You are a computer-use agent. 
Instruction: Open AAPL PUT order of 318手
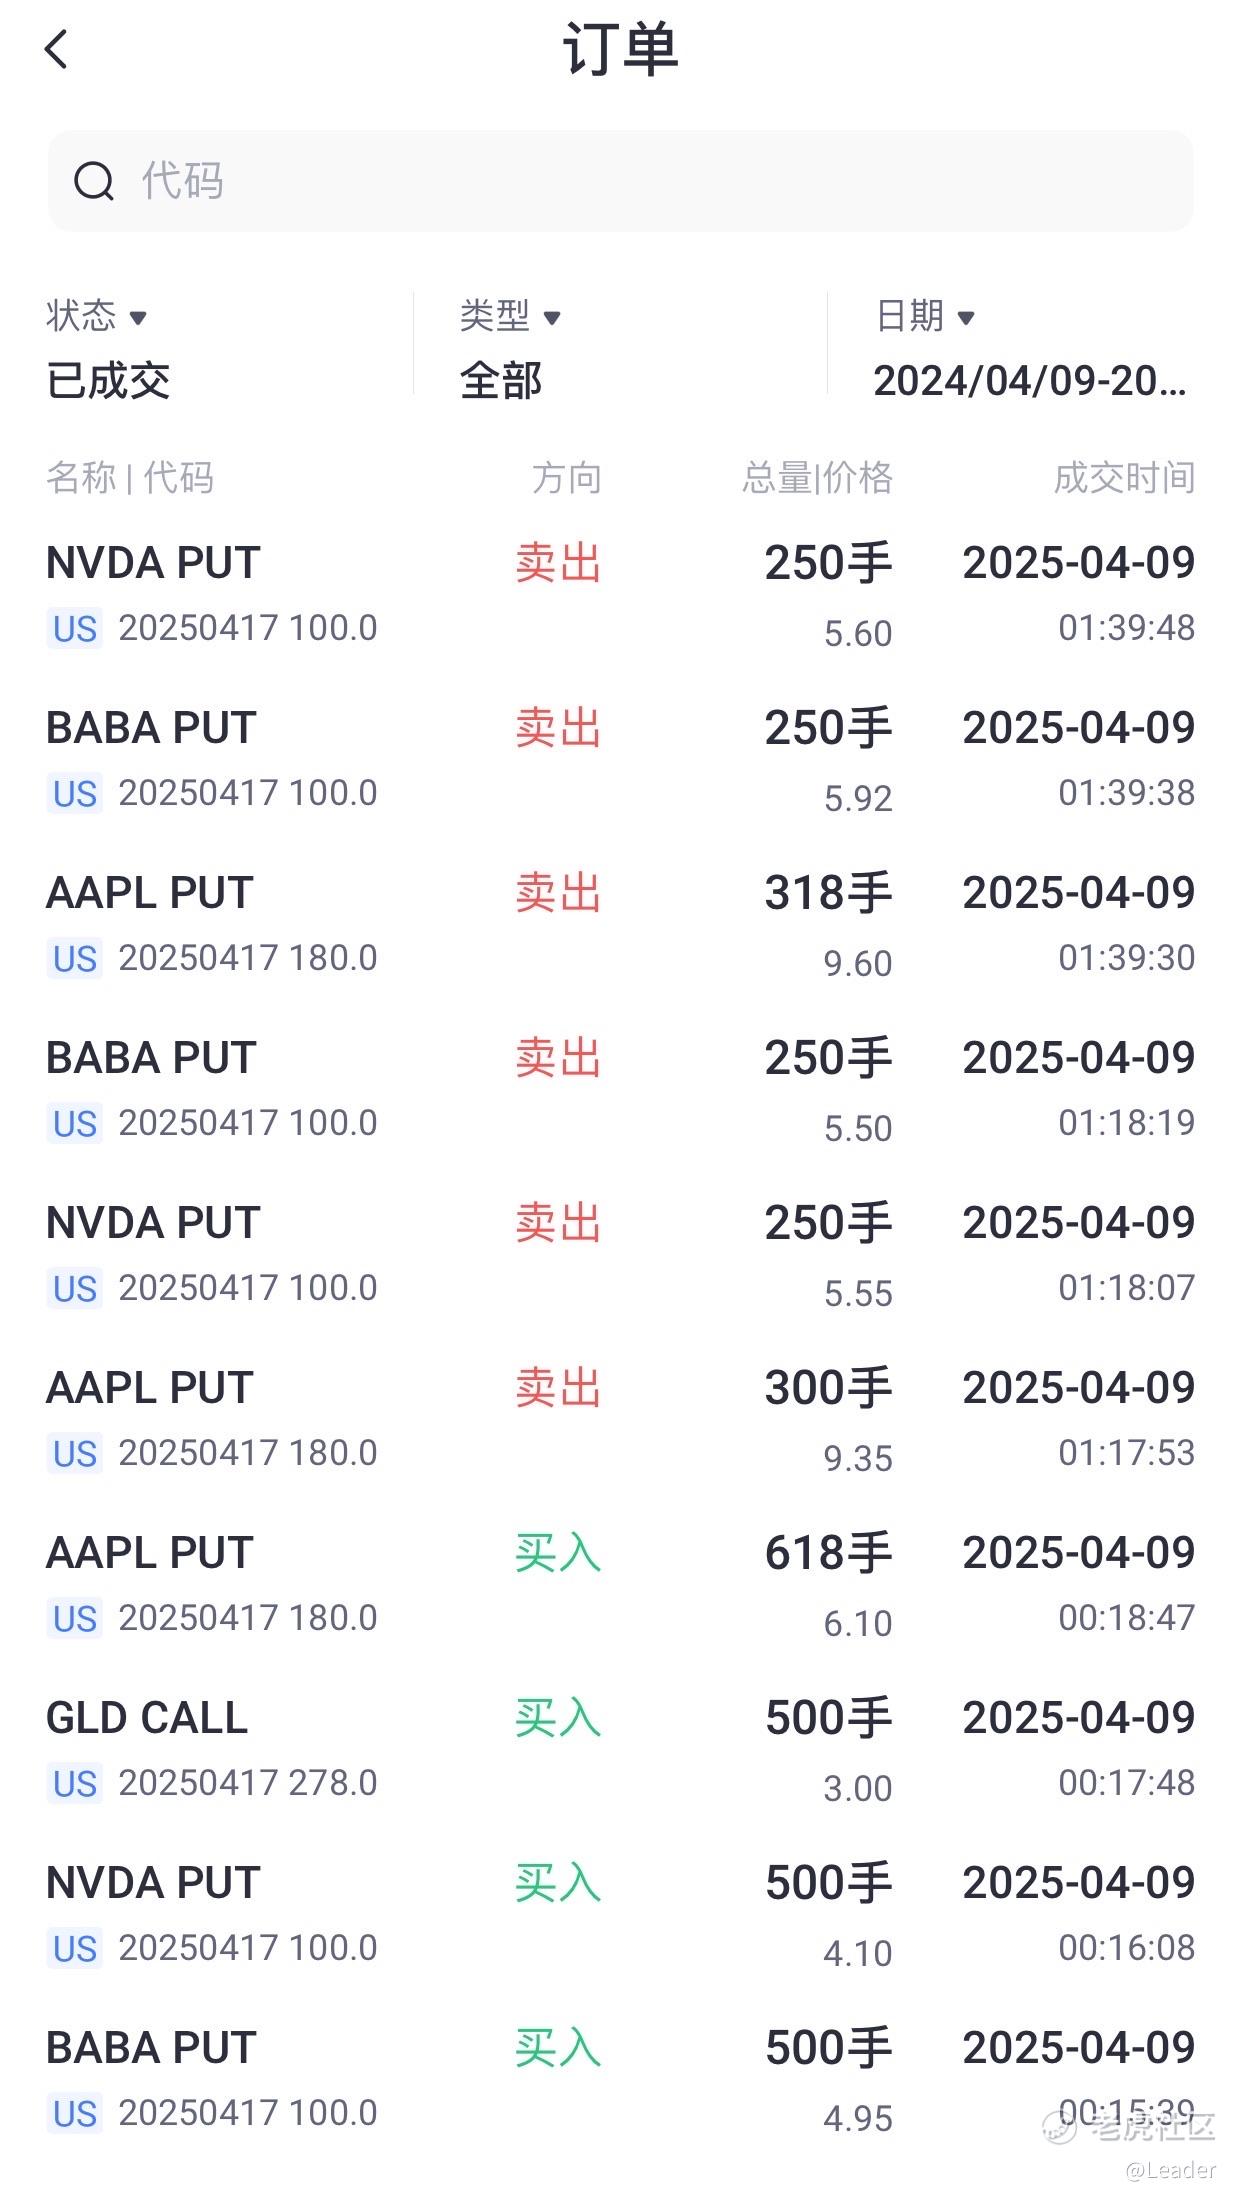619,925
